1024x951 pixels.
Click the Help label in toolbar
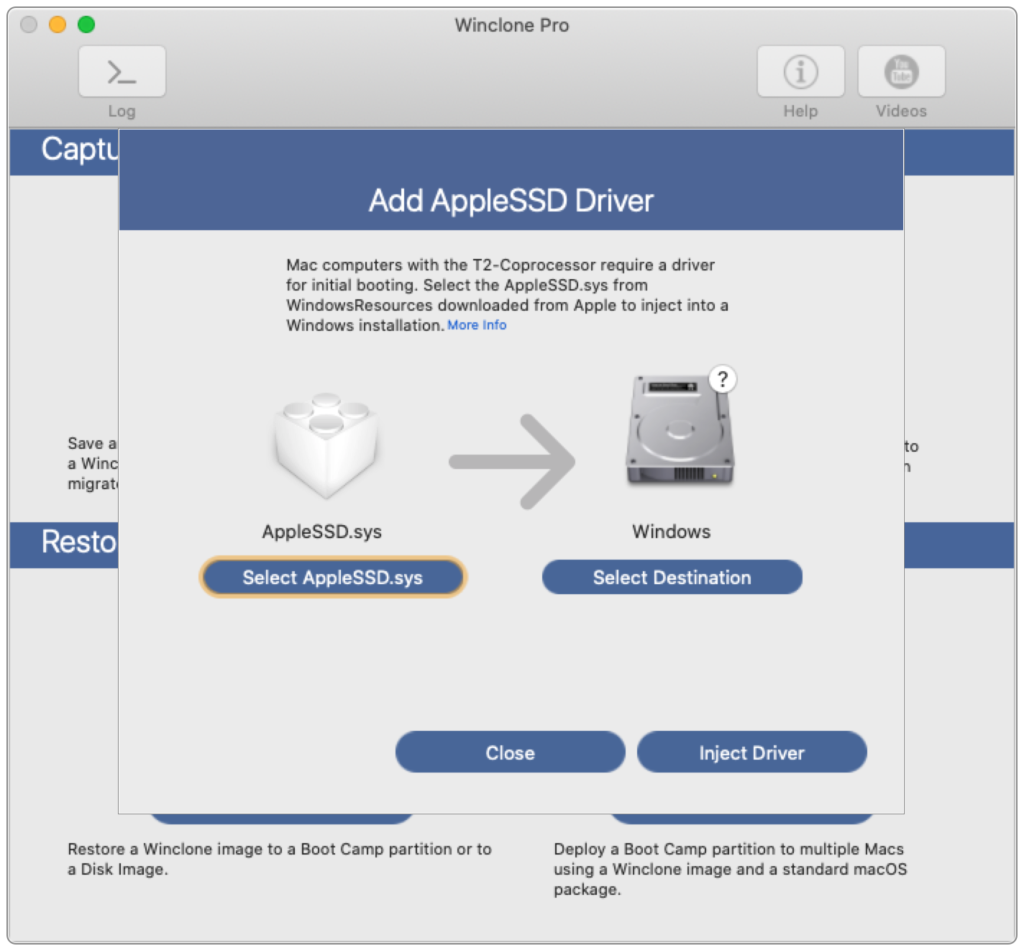(801, 111)
